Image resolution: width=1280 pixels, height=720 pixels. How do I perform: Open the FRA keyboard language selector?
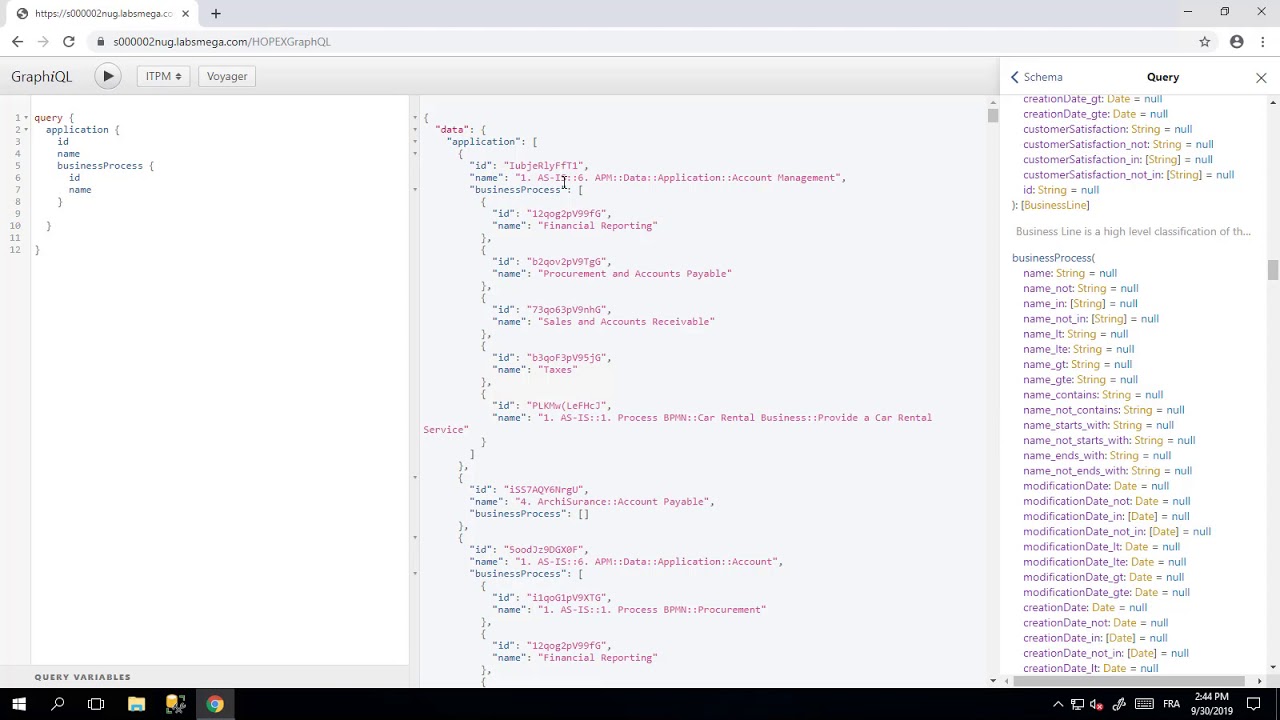tap(1171, 704)
